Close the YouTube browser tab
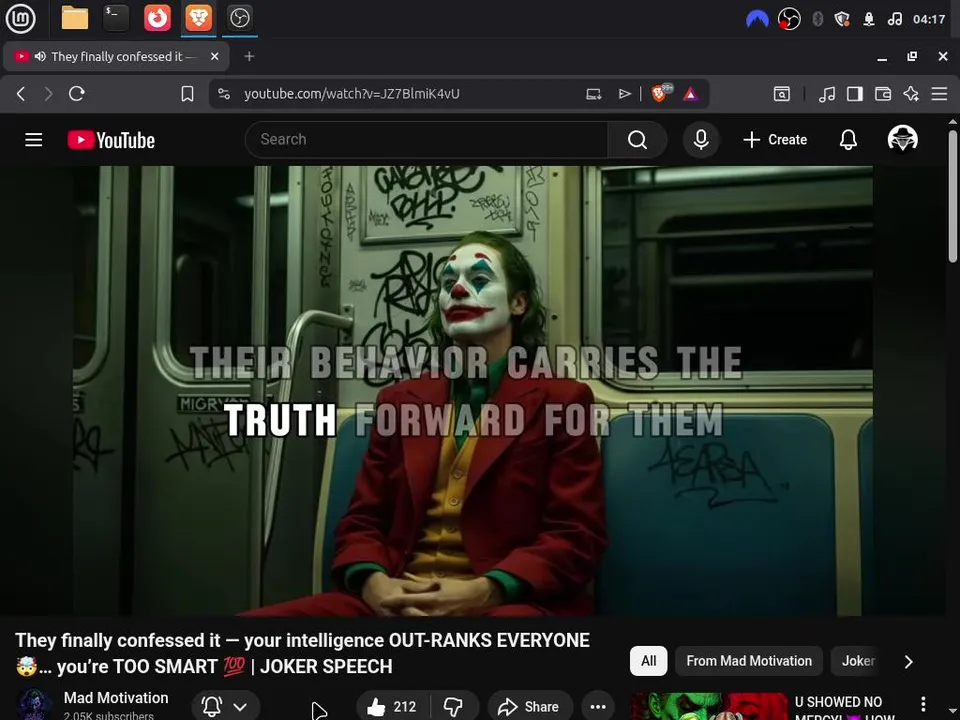Image resolution: width=960 pixels, height=720 pixels. (x=214, y=56)
